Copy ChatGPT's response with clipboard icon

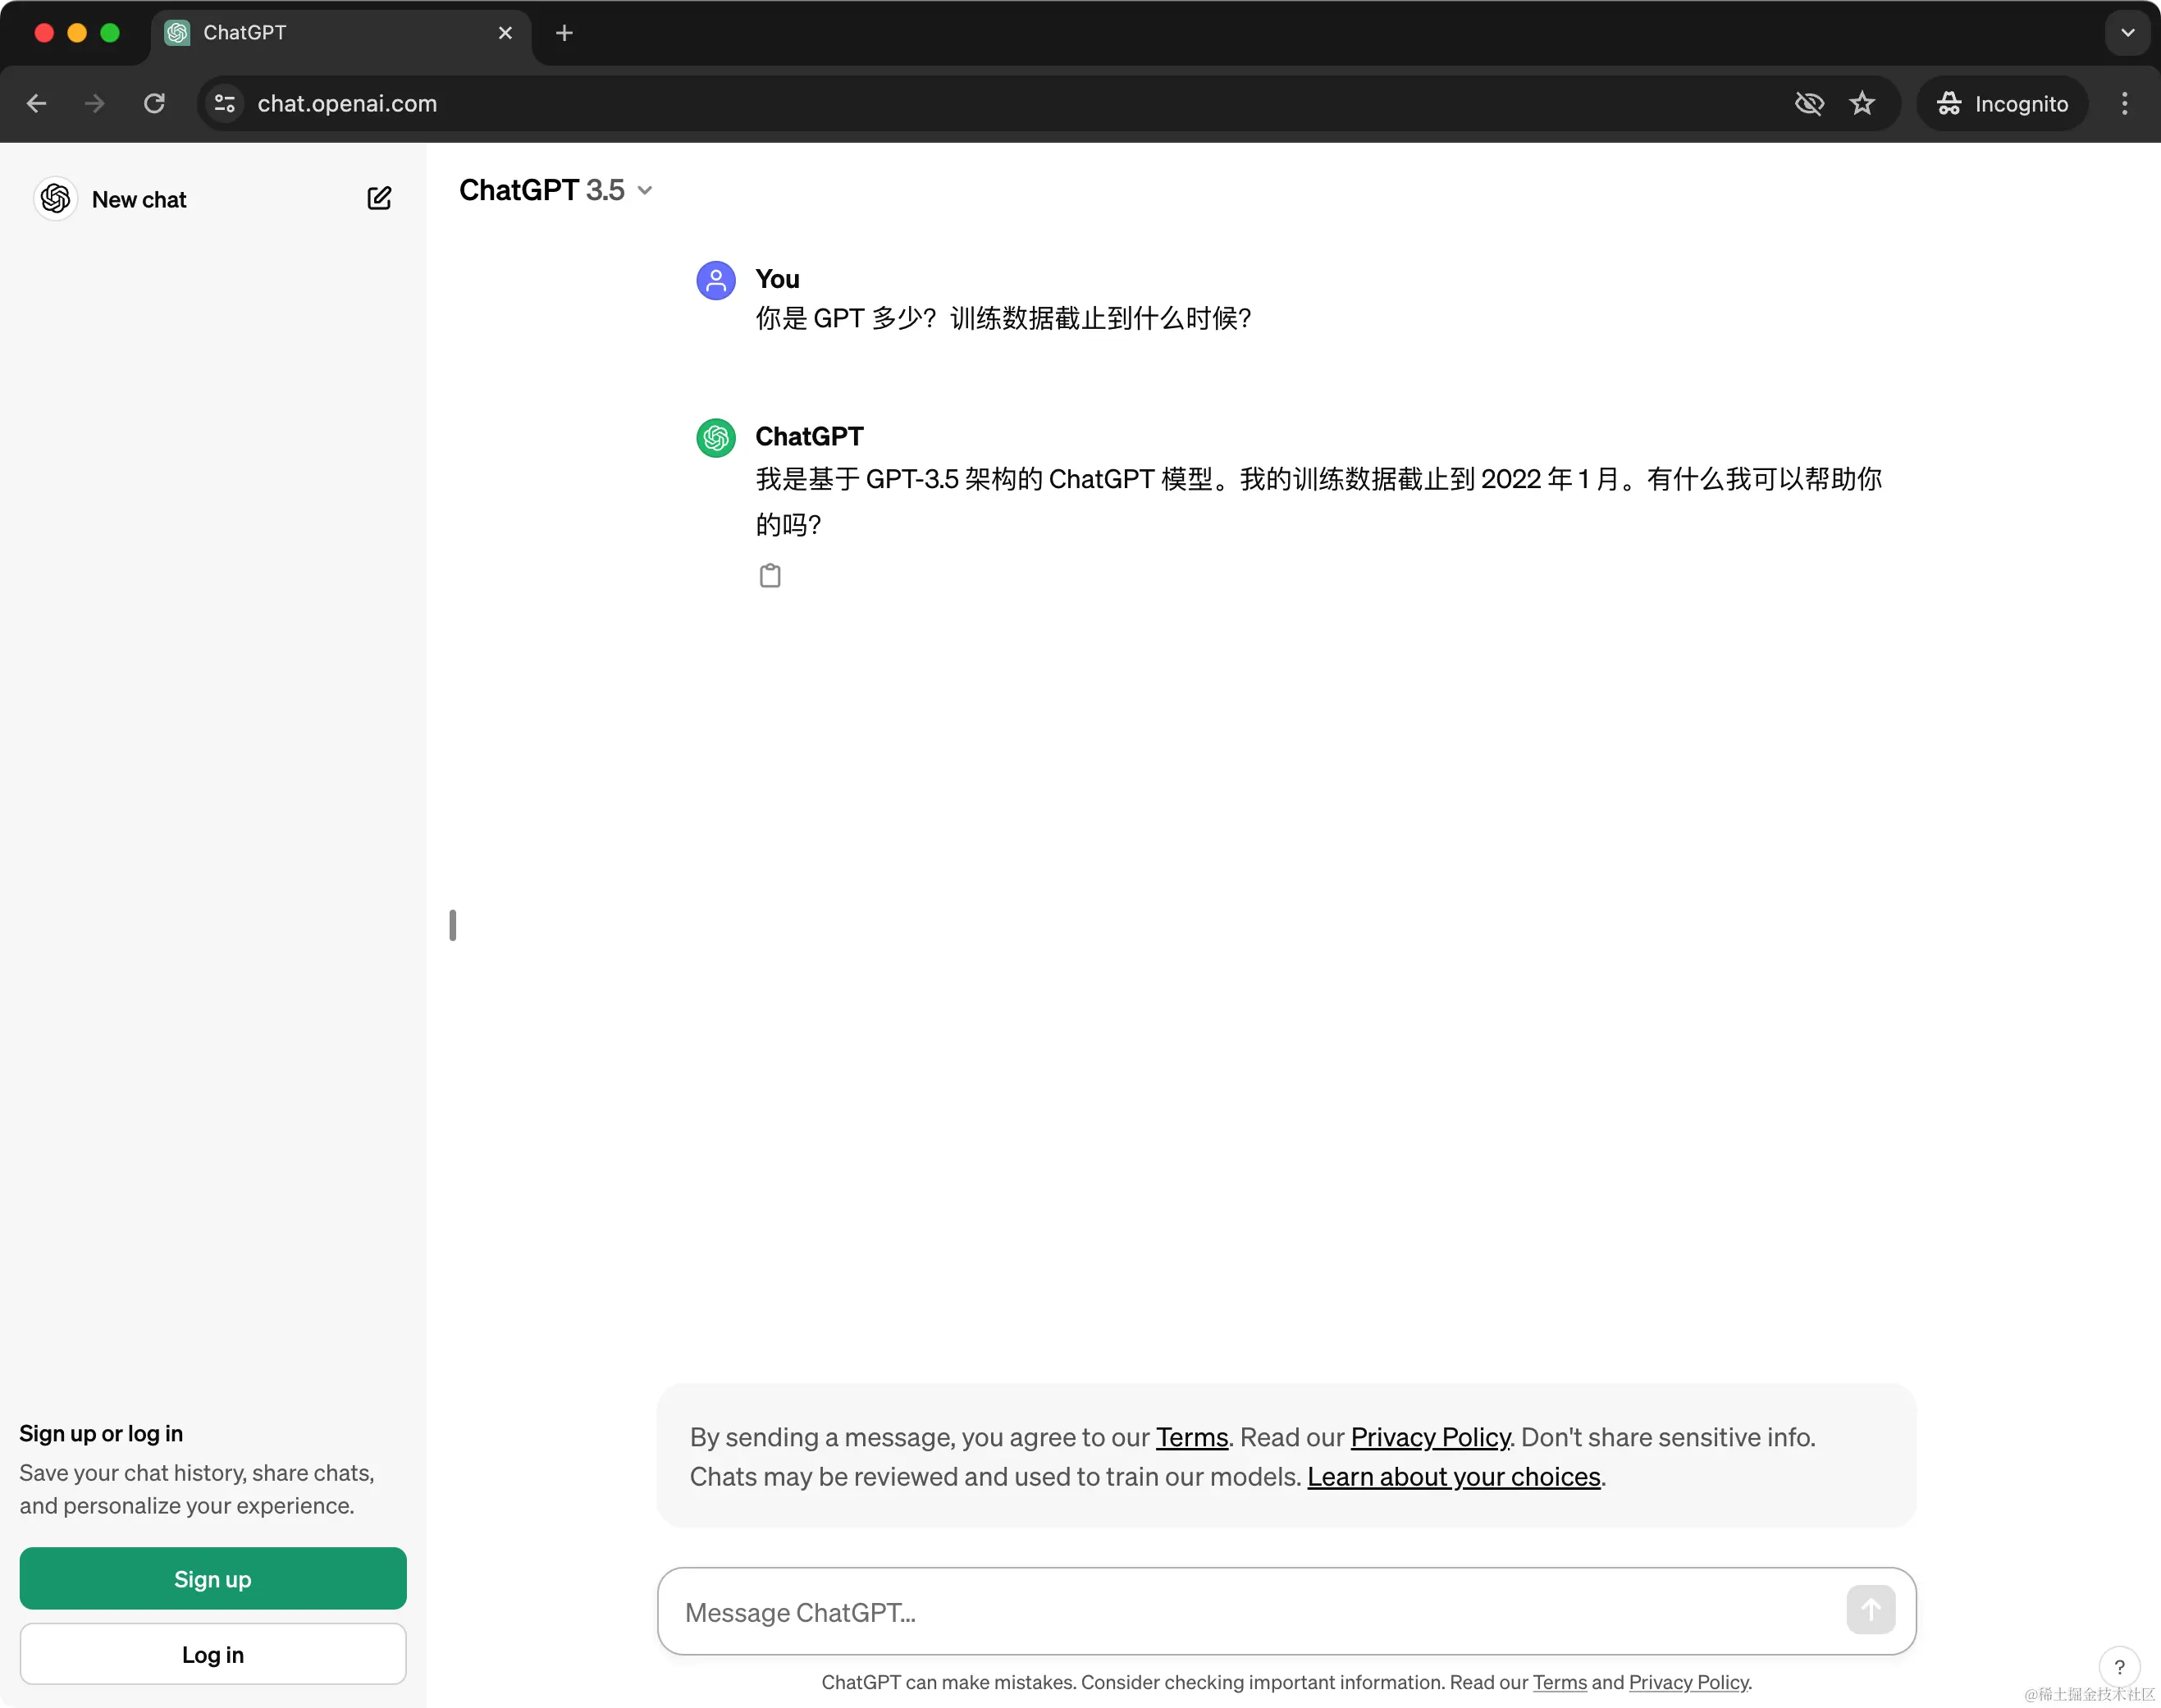[x=769, y=576]
